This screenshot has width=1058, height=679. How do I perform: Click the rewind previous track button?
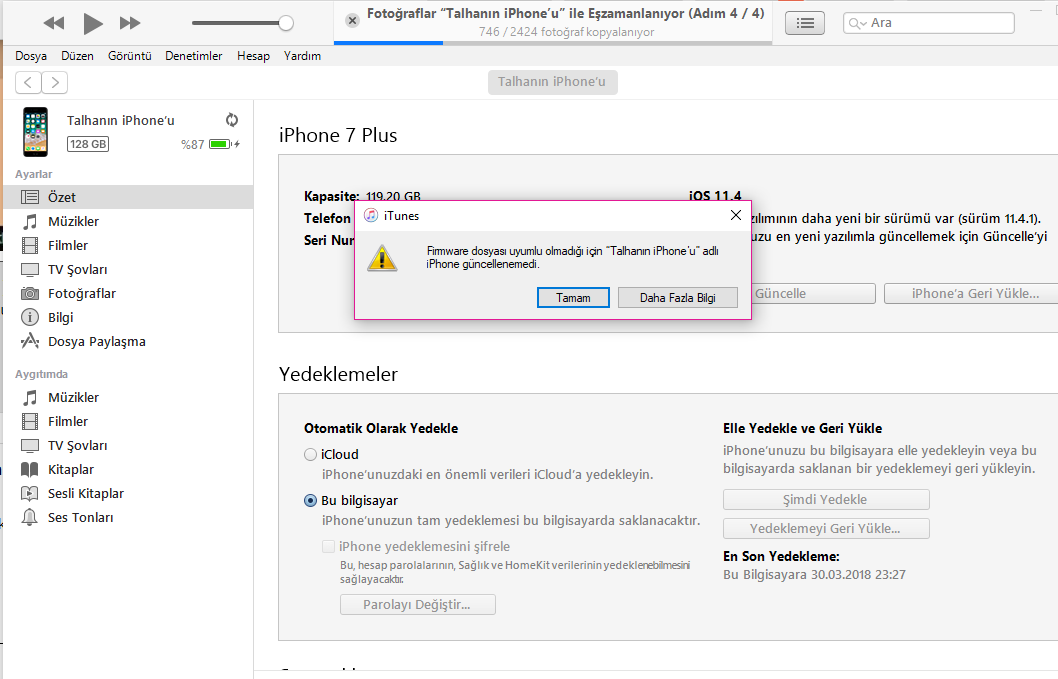pos(53,24)
